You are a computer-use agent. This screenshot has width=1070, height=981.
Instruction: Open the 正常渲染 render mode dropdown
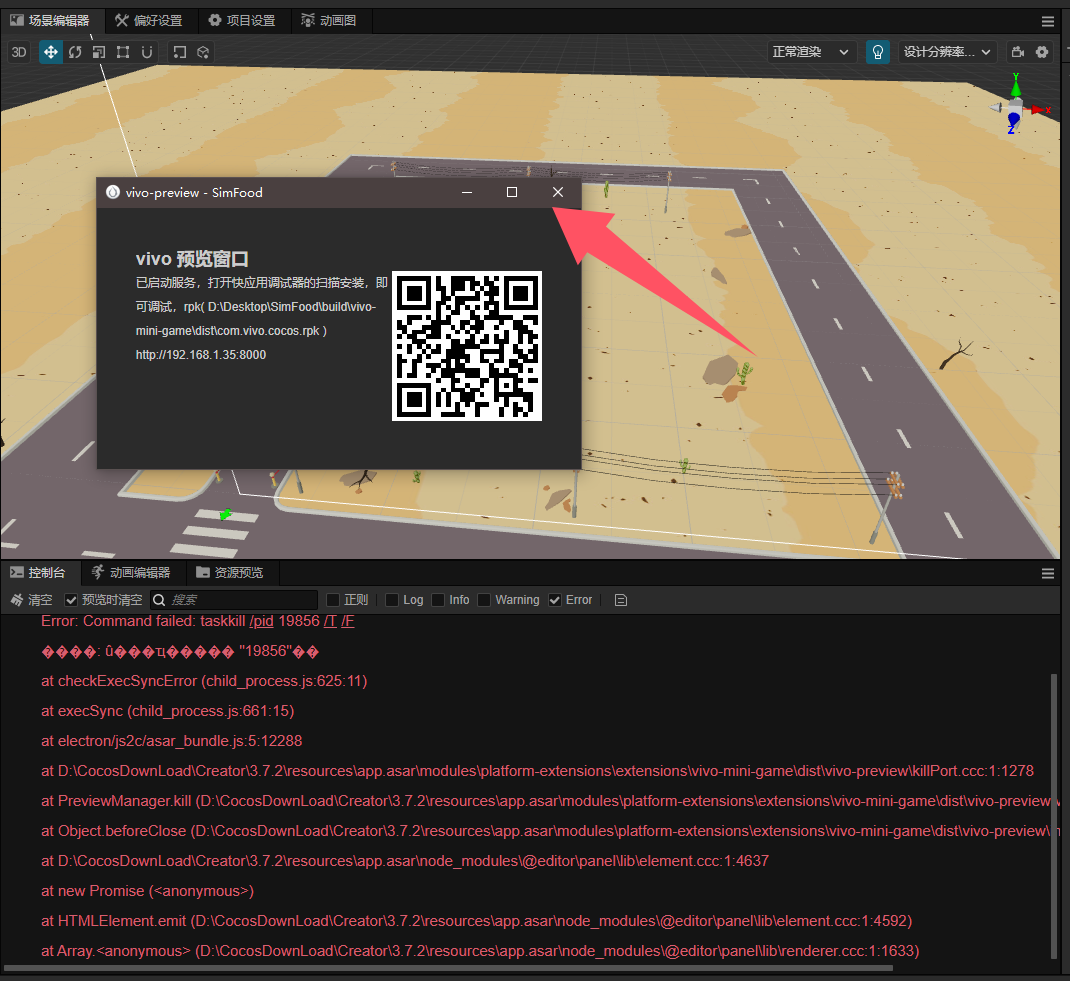tap(811, 52)
